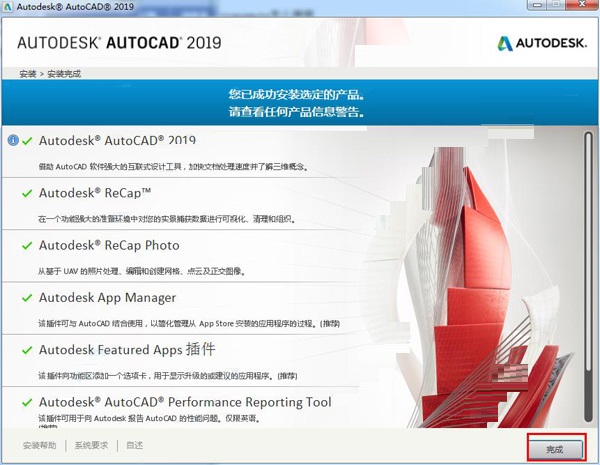Click the Featured Apps 插件 checkmark icon

click(27, 350)
